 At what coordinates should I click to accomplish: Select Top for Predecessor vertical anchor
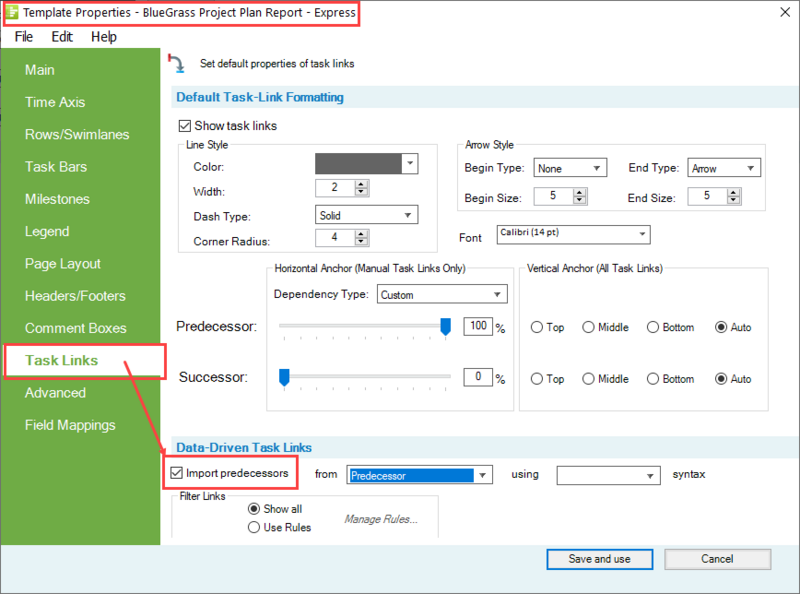pyautogui.click(x=536, y=327)
